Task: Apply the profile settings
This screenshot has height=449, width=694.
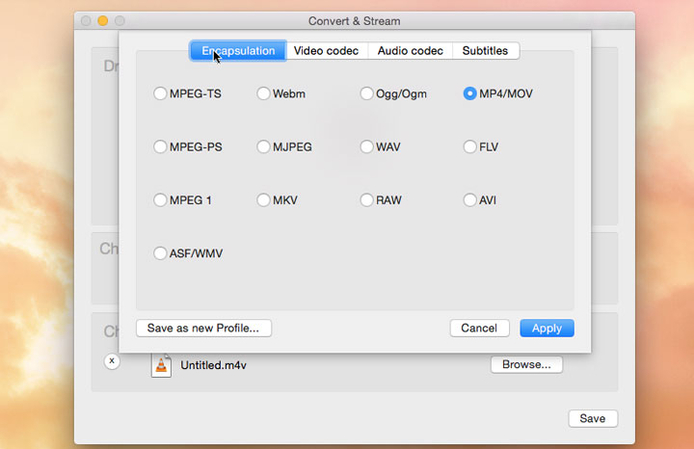Action: [x=547, y=328]
